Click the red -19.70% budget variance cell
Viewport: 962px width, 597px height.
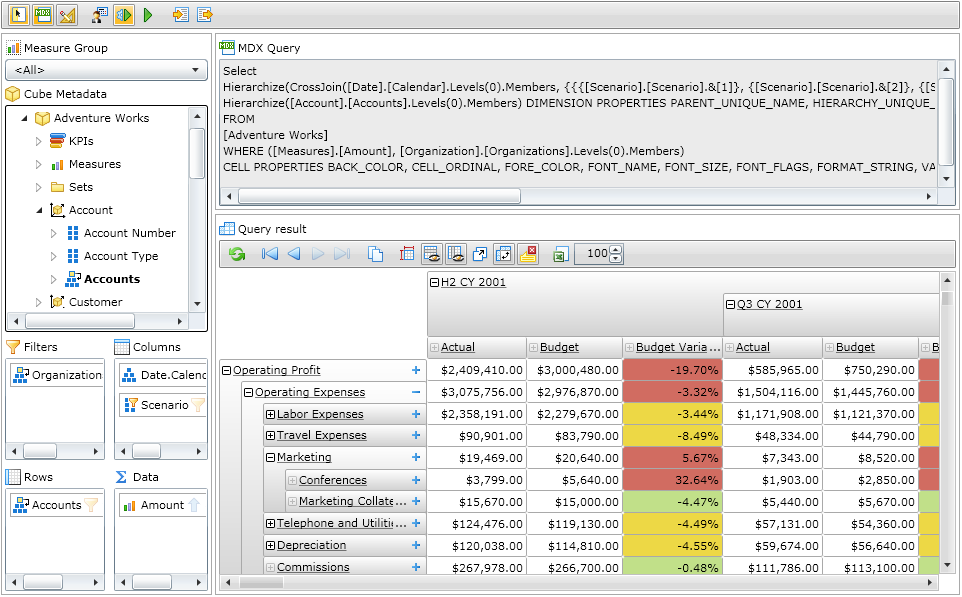tap(672, 370)
